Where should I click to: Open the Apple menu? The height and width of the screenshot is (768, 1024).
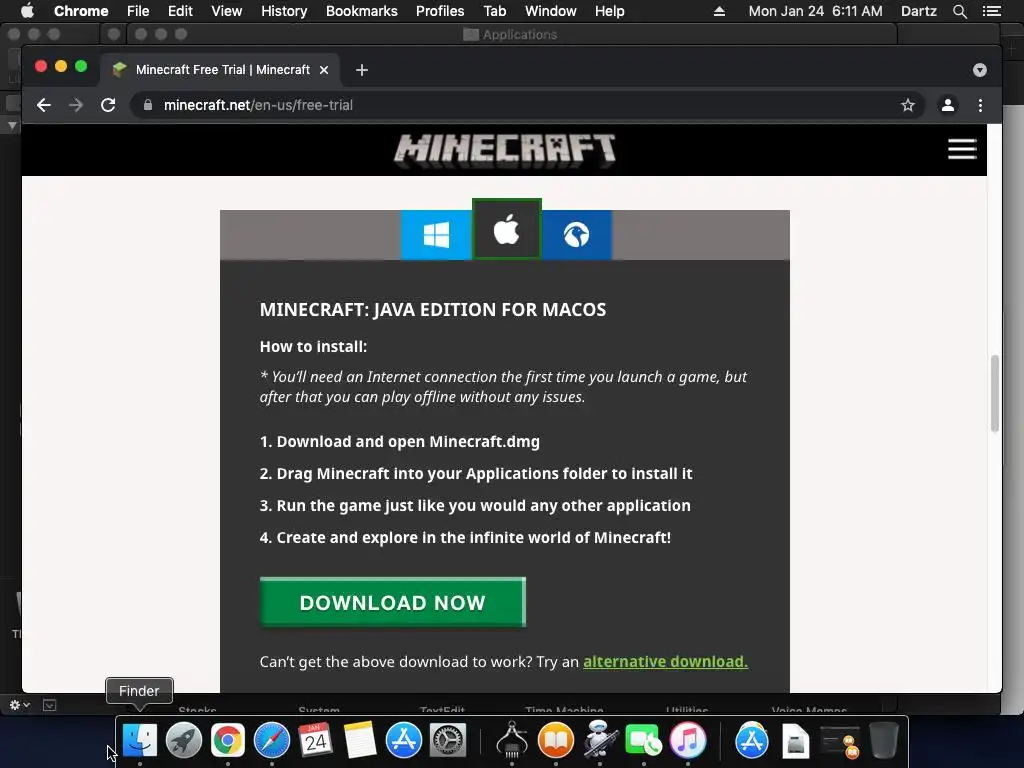click(27, 11)
